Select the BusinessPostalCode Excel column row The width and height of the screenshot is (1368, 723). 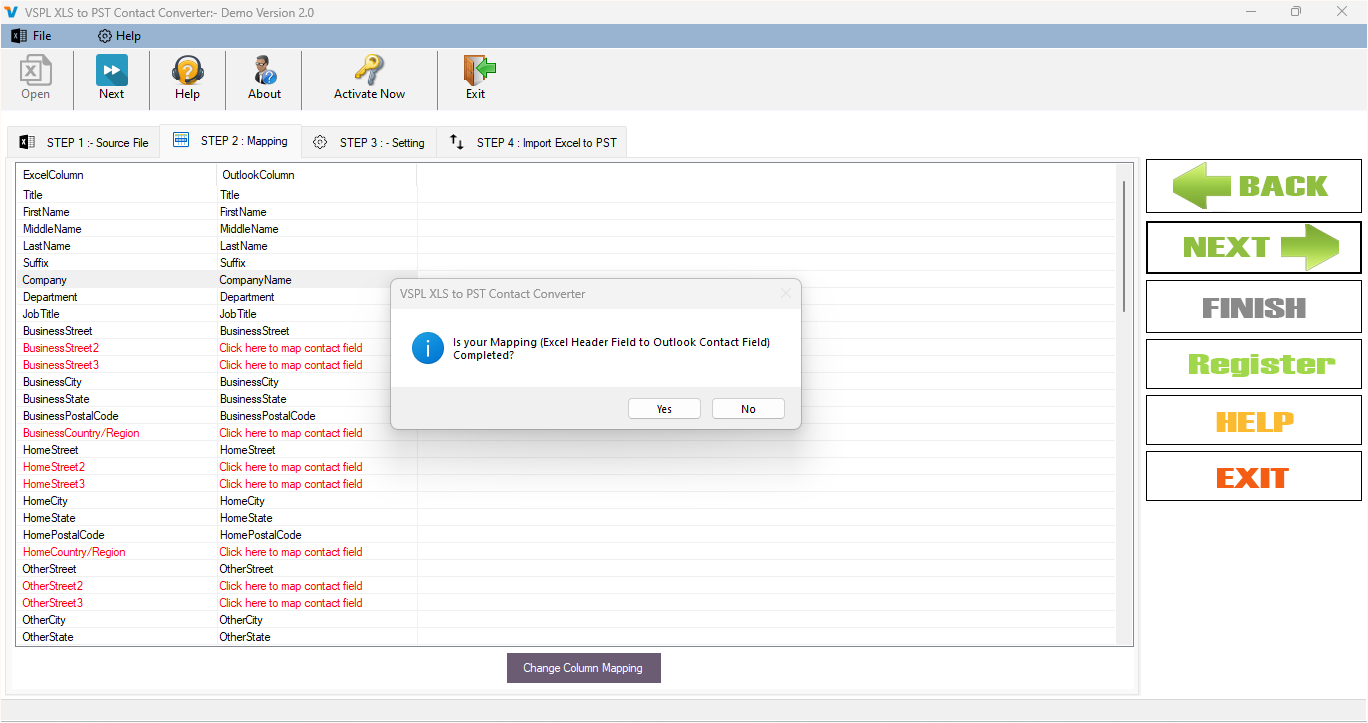70,416
